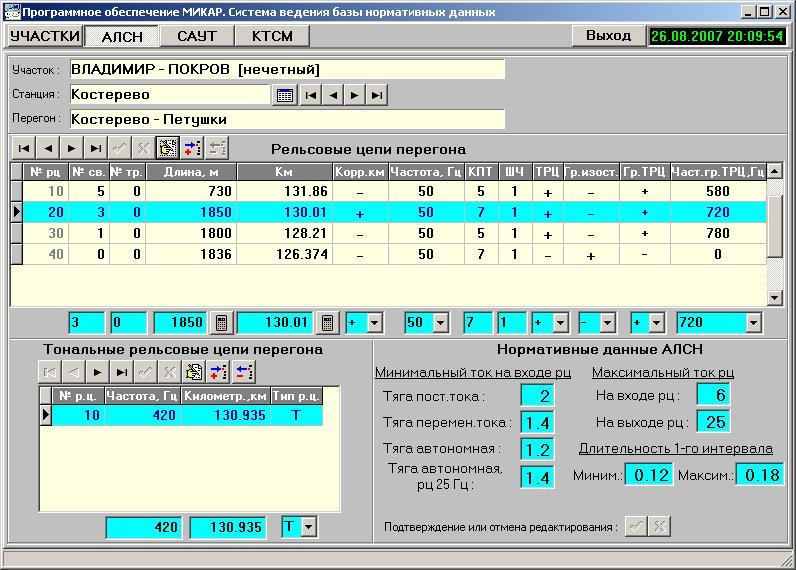Screen dimensions: 796x570
Task: Click edit record icon in tonal circuits toolbar
Action: (195, 371)
